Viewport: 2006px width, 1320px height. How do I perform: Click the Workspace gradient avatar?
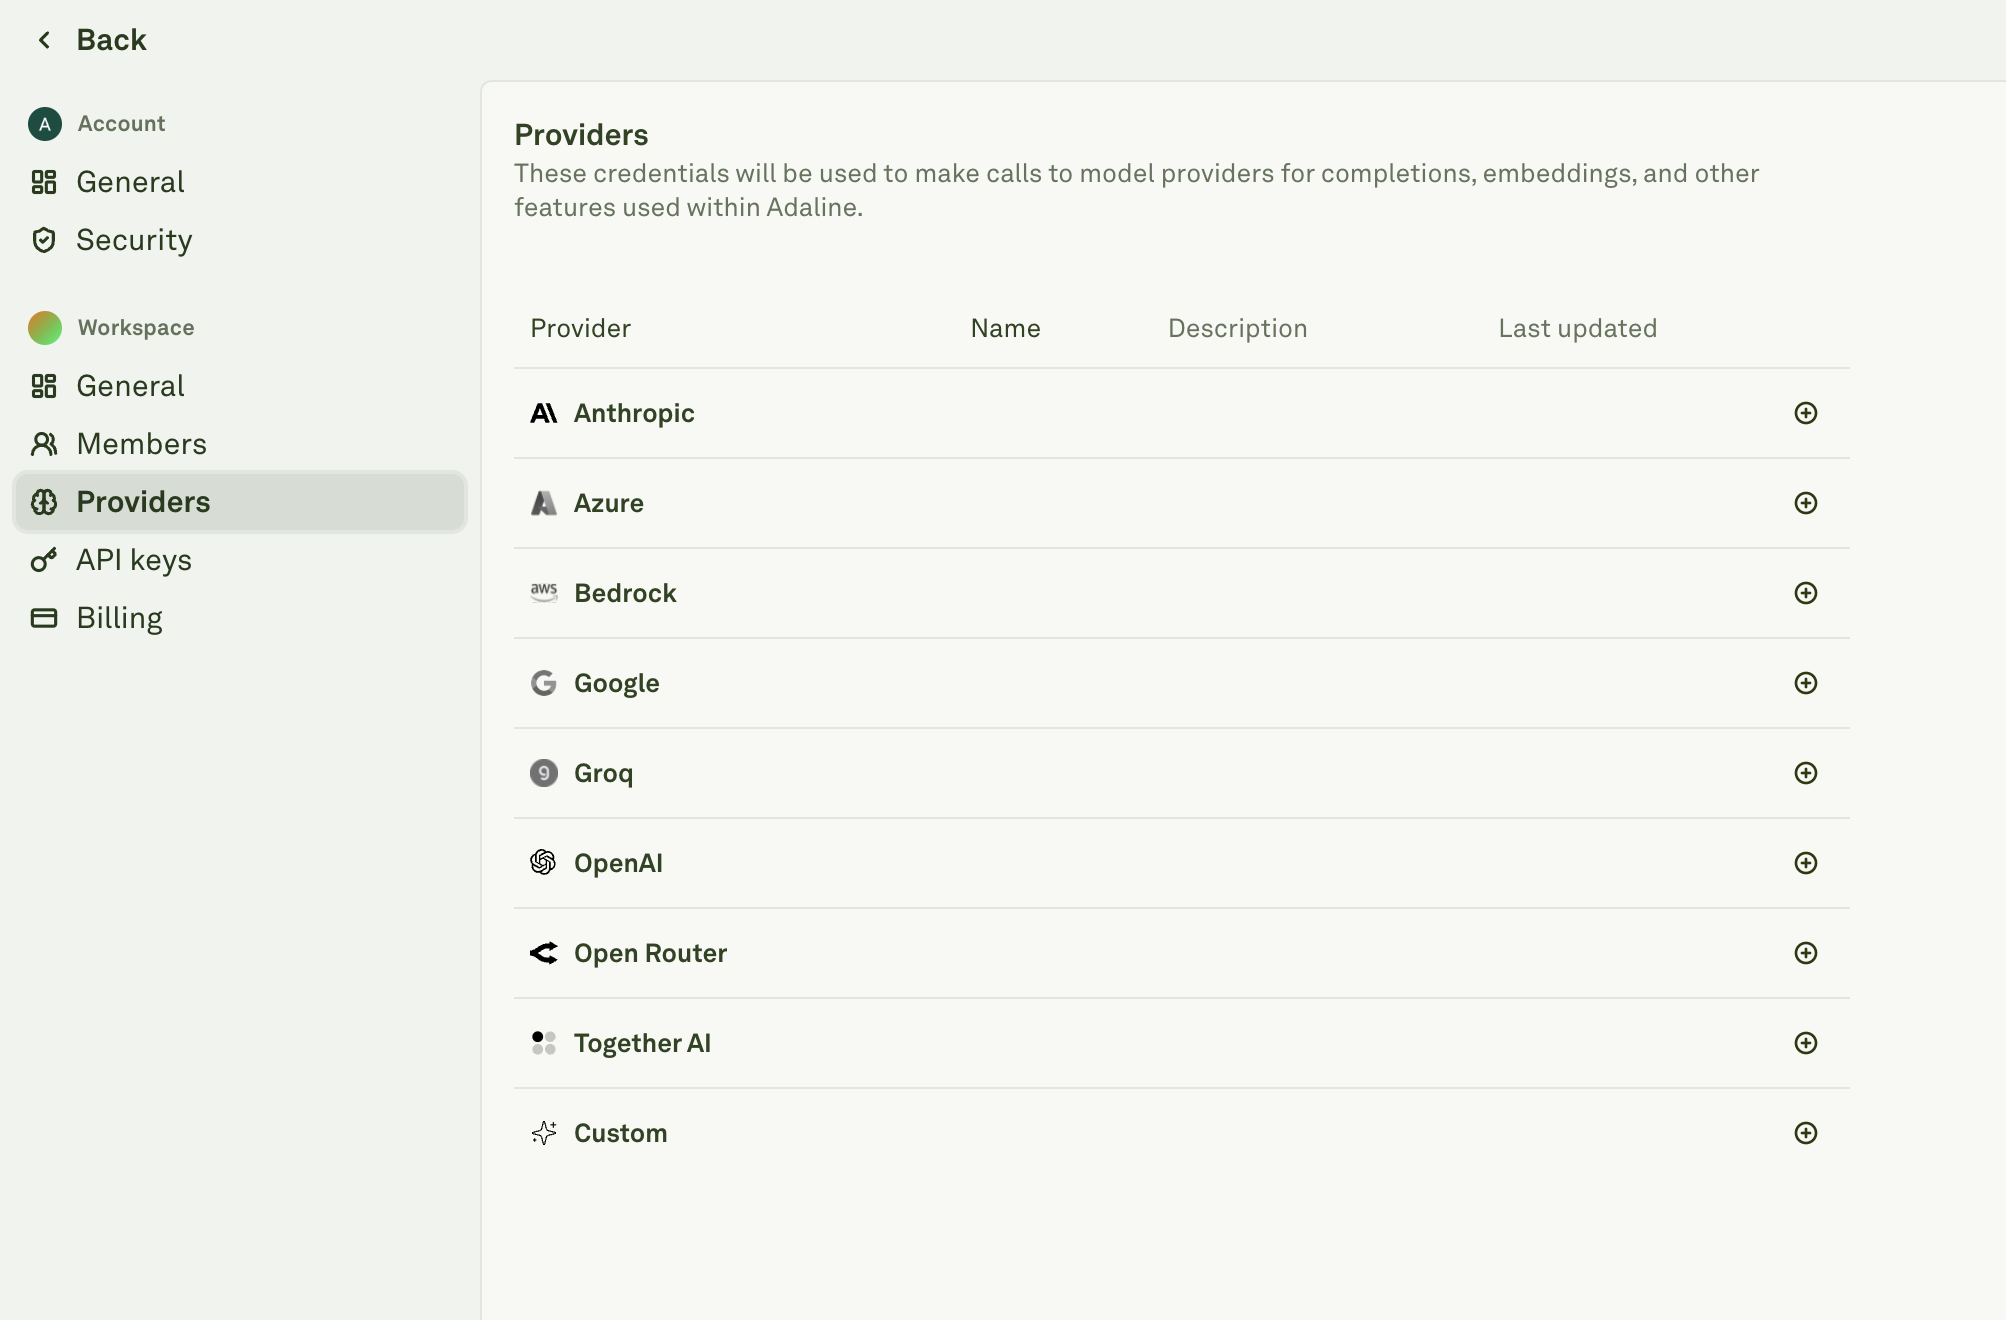click(x=44, y=328)
